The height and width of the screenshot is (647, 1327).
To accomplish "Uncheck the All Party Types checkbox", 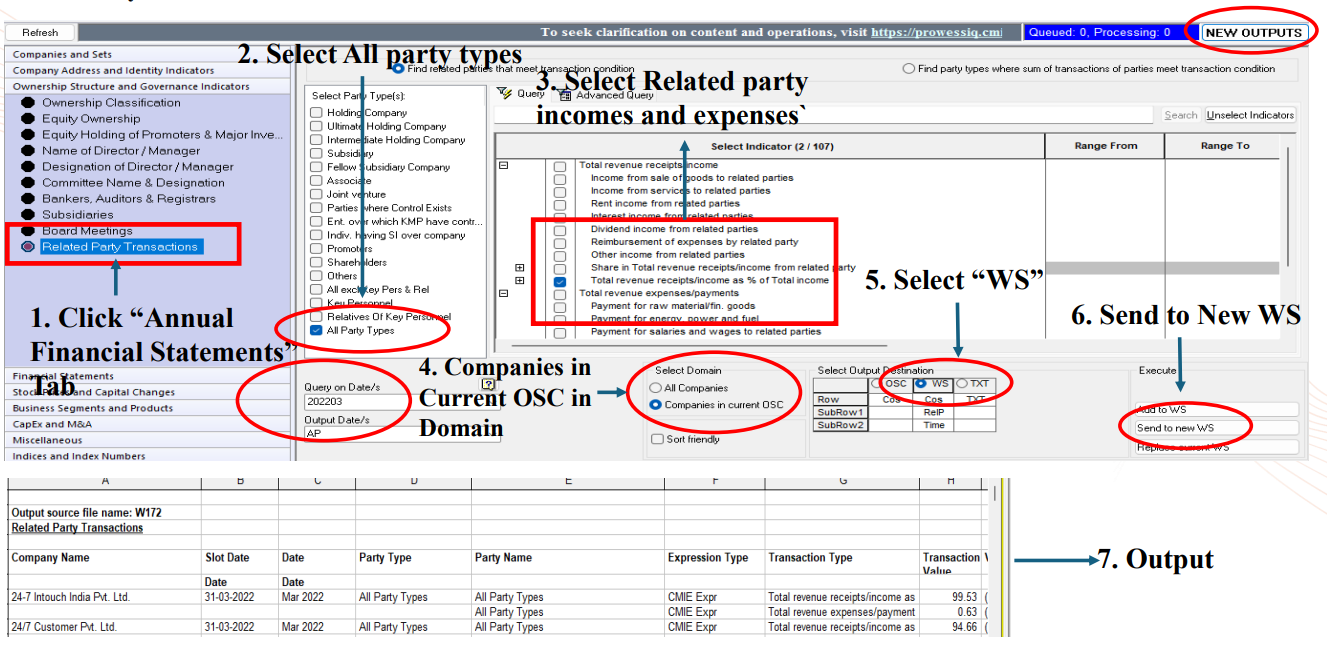I will pyautogui.click(x=317, y=330).
